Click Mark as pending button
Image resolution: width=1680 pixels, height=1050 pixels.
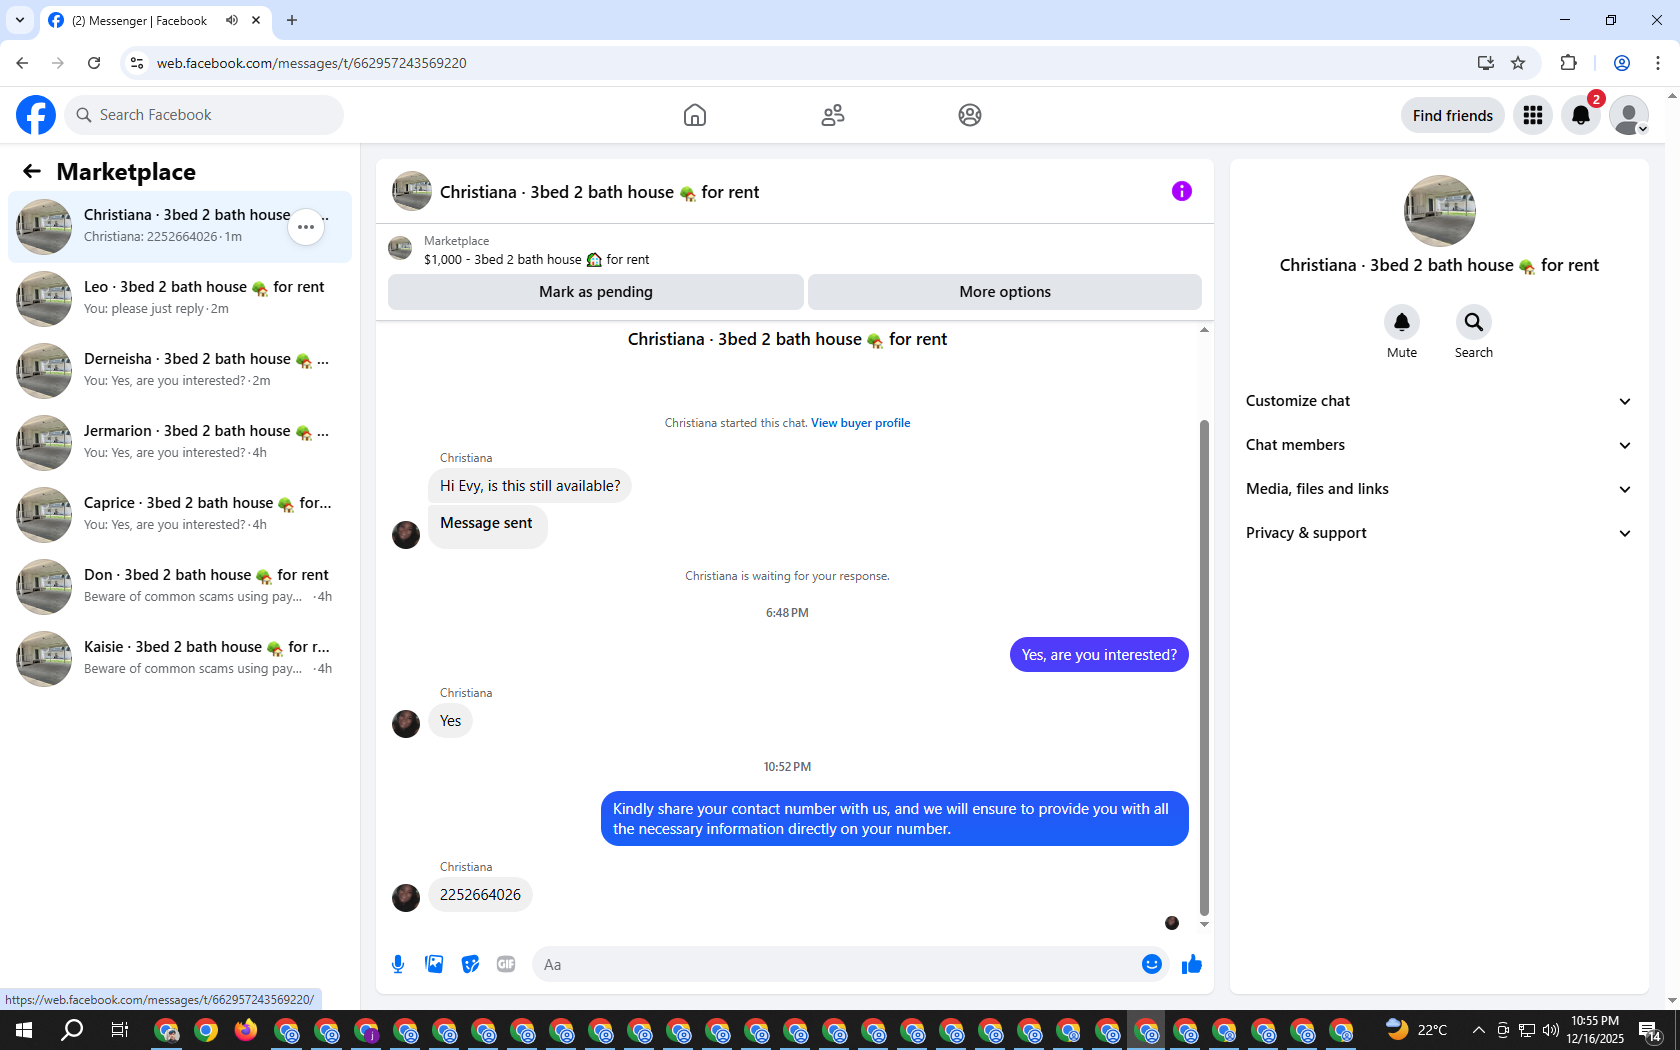pos(596,292)
